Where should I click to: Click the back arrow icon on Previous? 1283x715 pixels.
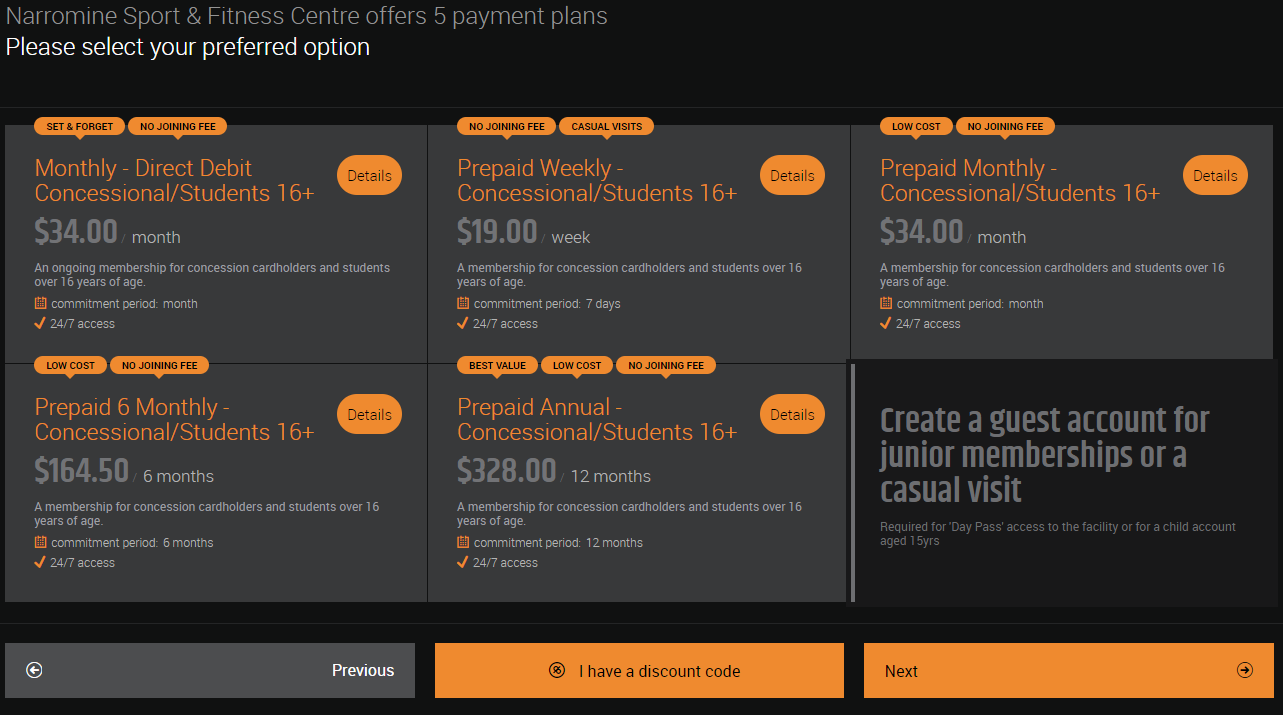34,670
